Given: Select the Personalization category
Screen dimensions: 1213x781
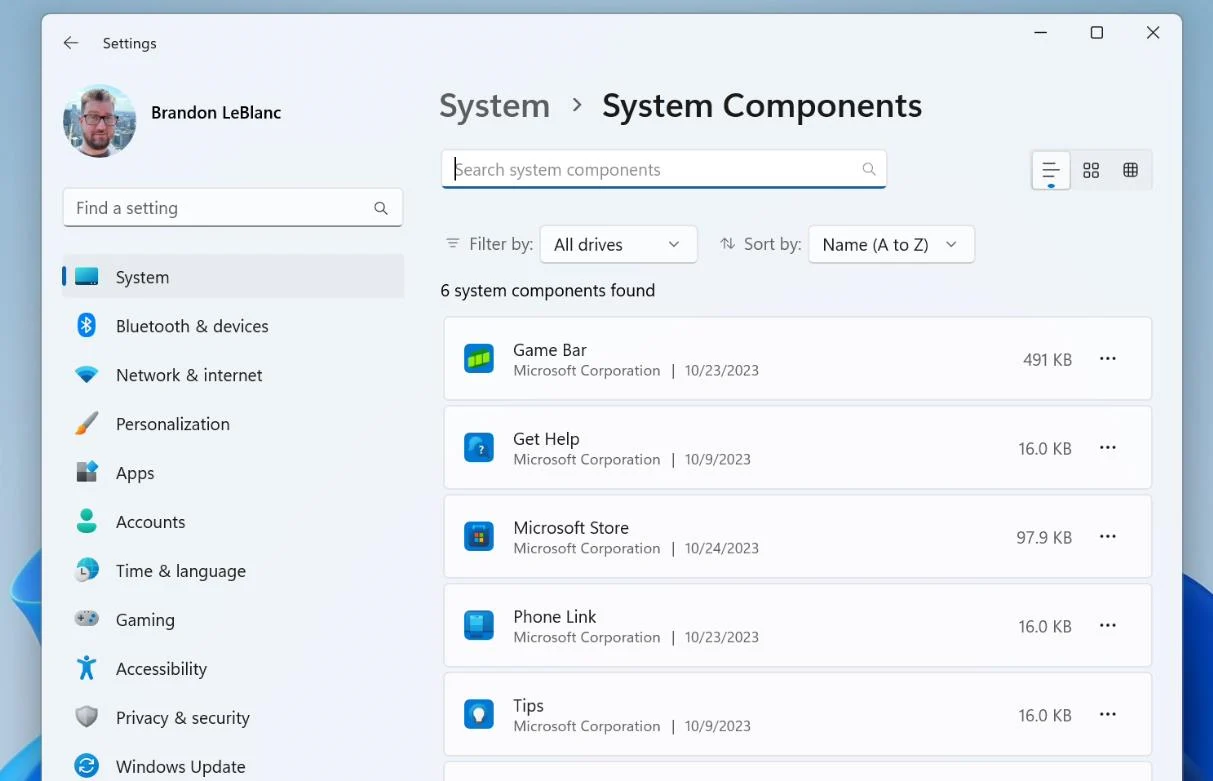Looking at the screenshot, I should tap(233, 424).
